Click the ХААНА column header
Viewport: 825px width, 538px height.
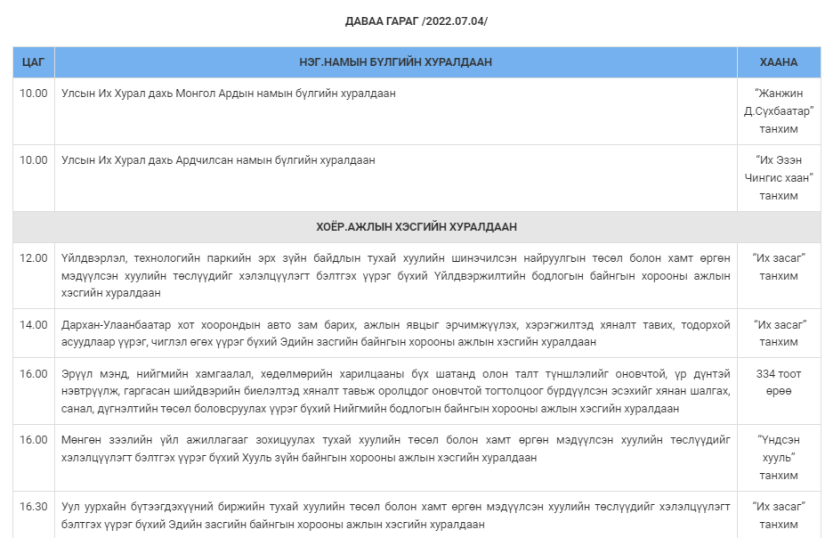click(x=778, y=62)
